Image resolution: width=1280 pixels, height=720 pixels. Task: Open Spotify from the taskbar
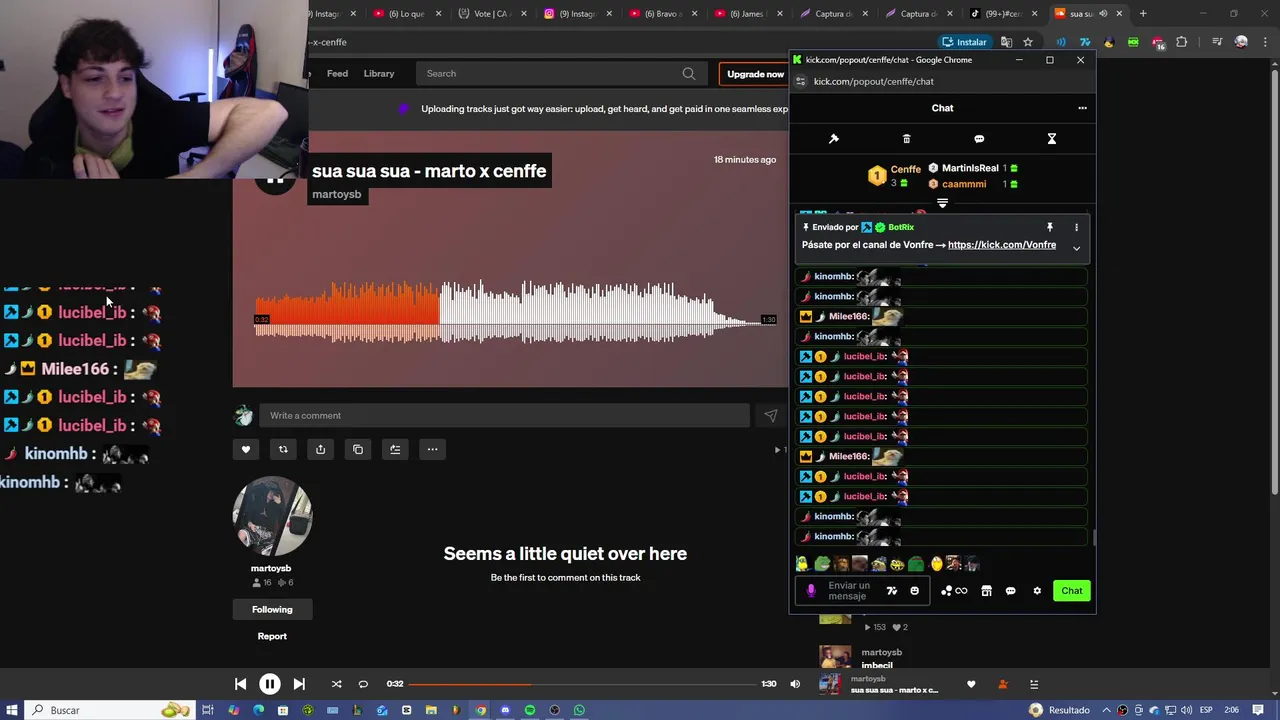pos(530,710)
